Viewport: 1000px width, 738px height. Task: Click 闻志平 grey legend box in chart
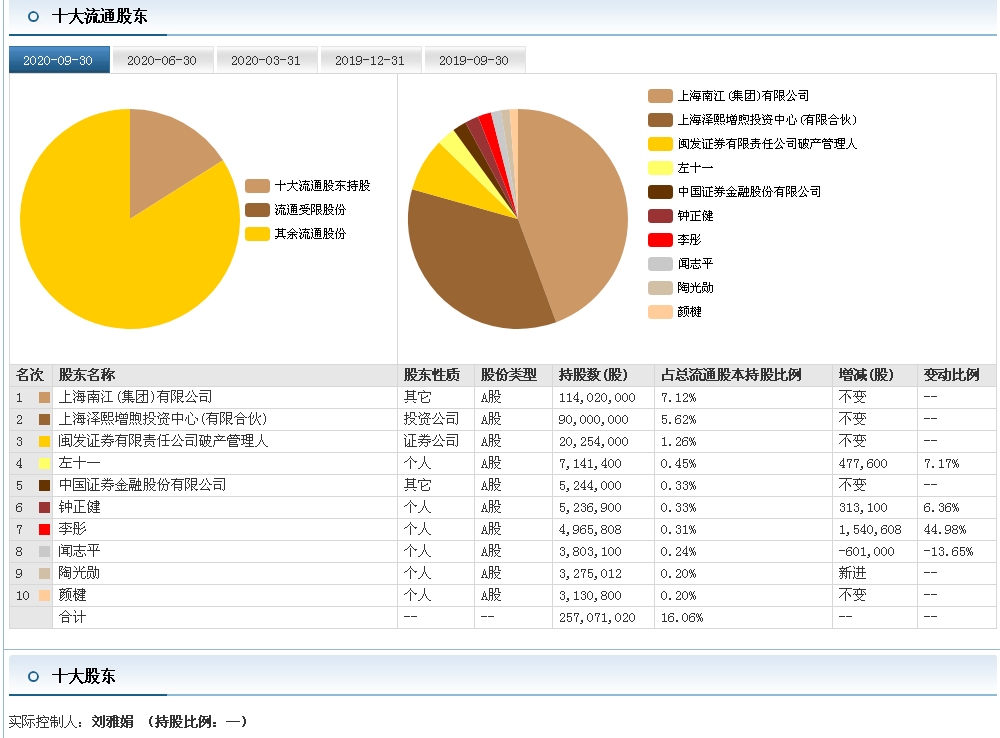(660, 263)
